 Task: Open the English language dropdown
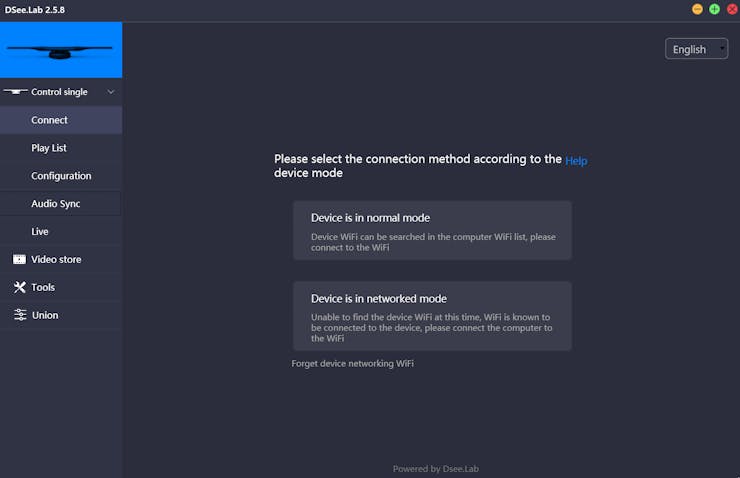696,49
